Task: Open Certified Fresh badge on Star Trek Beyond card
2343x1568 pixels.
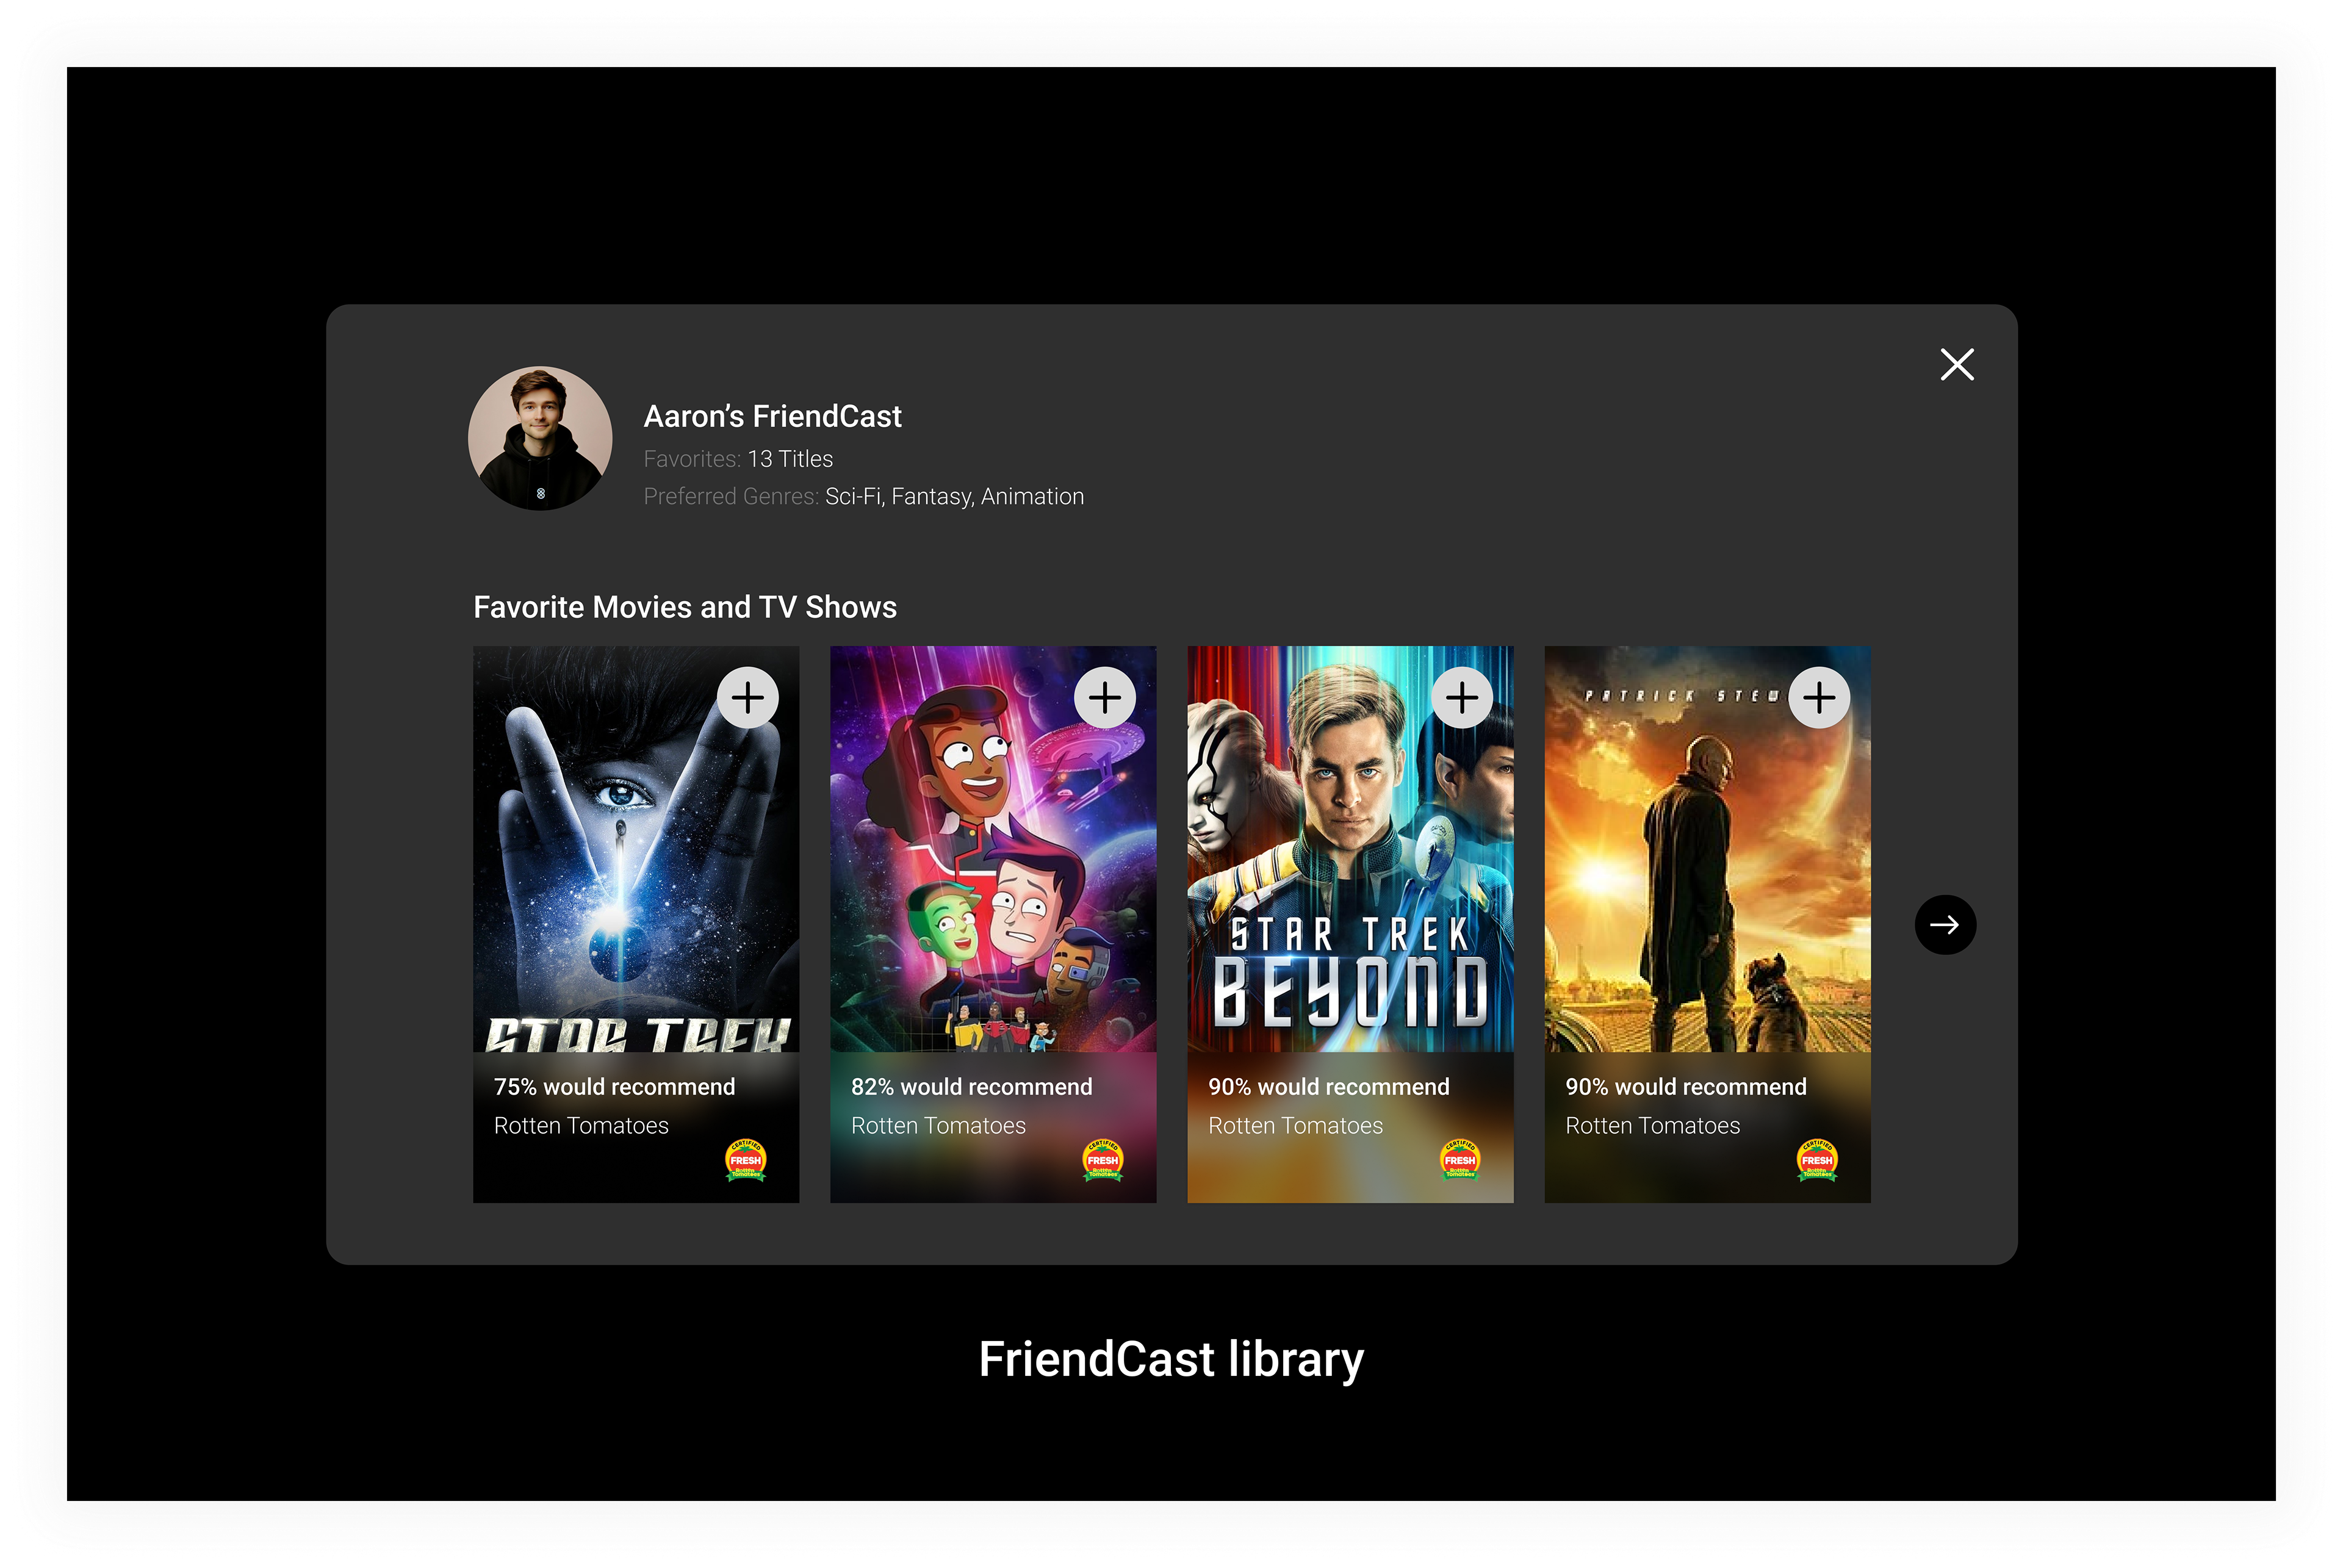Action: 1459,1160
